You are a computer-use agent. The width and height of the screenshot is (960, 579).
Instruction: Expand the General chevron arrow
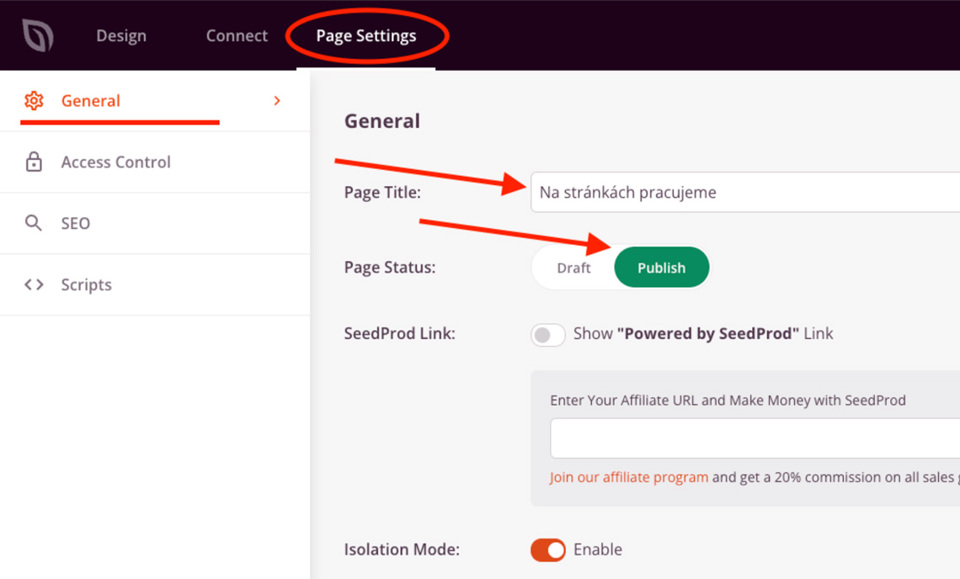(x=277, y=100)
